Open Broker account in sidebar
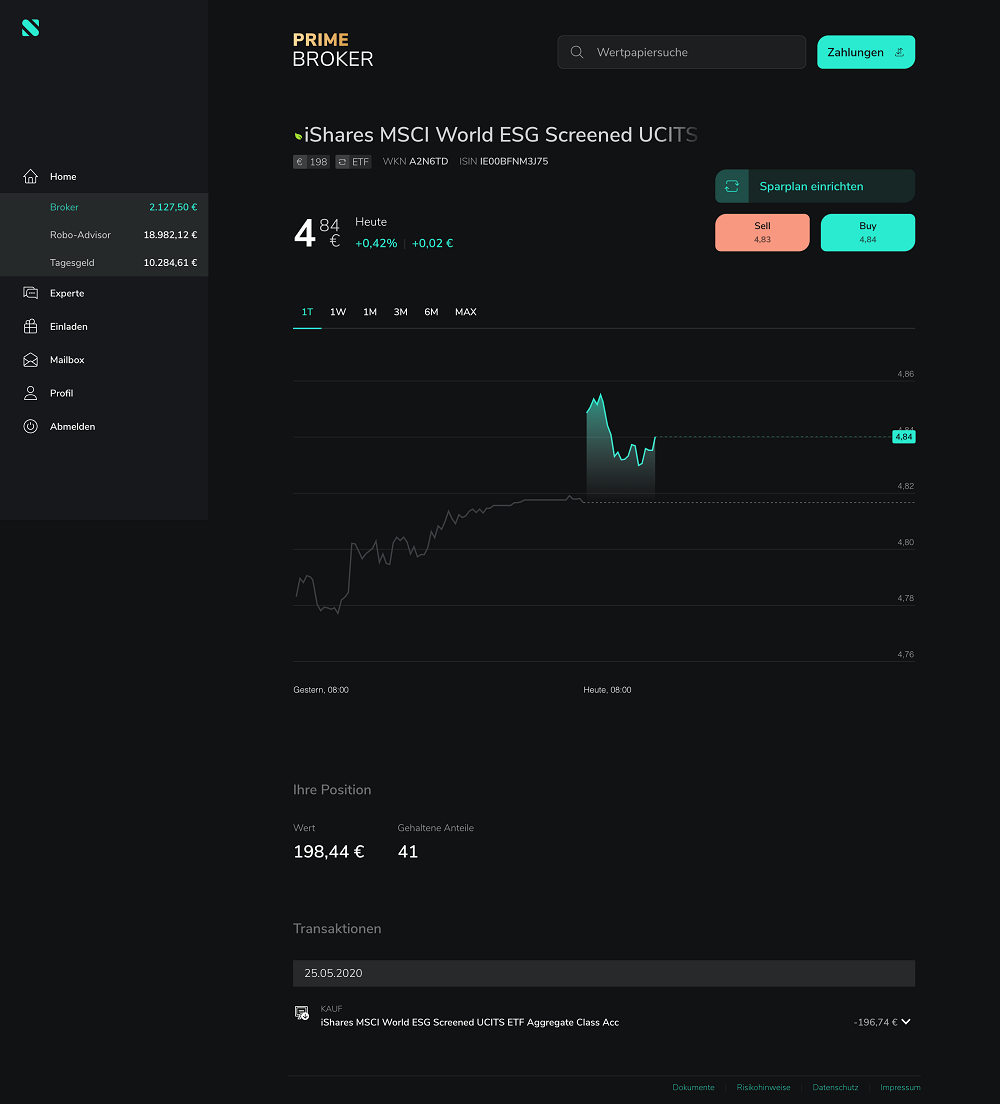This screenshot has height=1104, width=1000. click(x=104, y=207)
